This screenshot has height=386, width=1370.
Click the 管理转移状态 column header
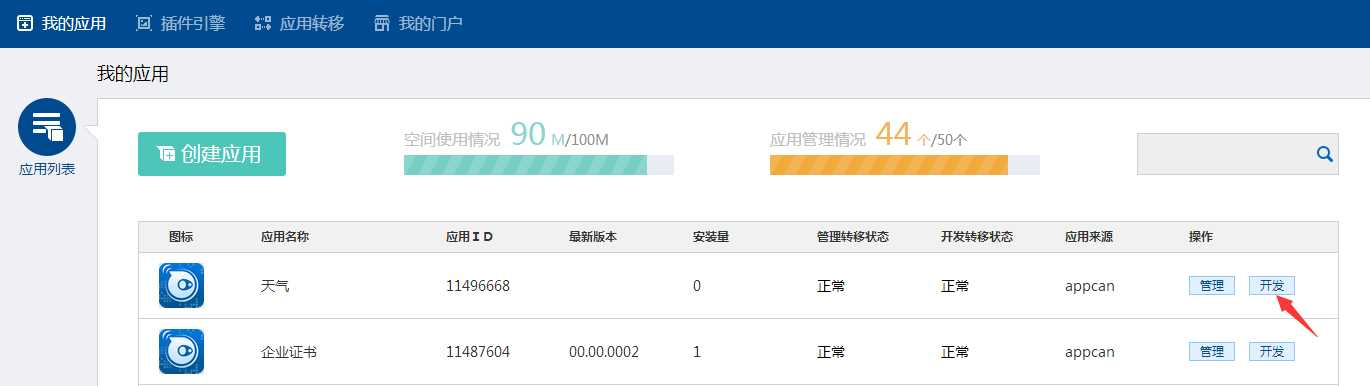[x=853, y=237]
